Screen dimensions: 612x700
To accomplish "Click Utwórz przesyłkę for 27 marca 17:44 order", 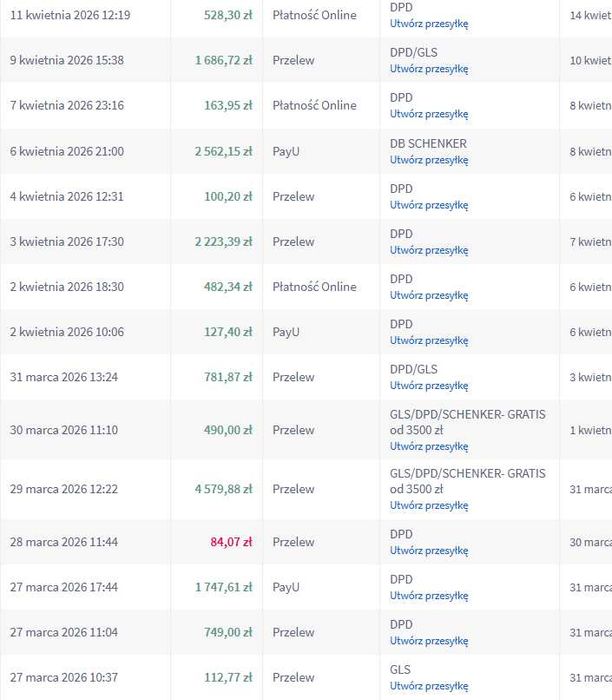I will coord(429,595).
